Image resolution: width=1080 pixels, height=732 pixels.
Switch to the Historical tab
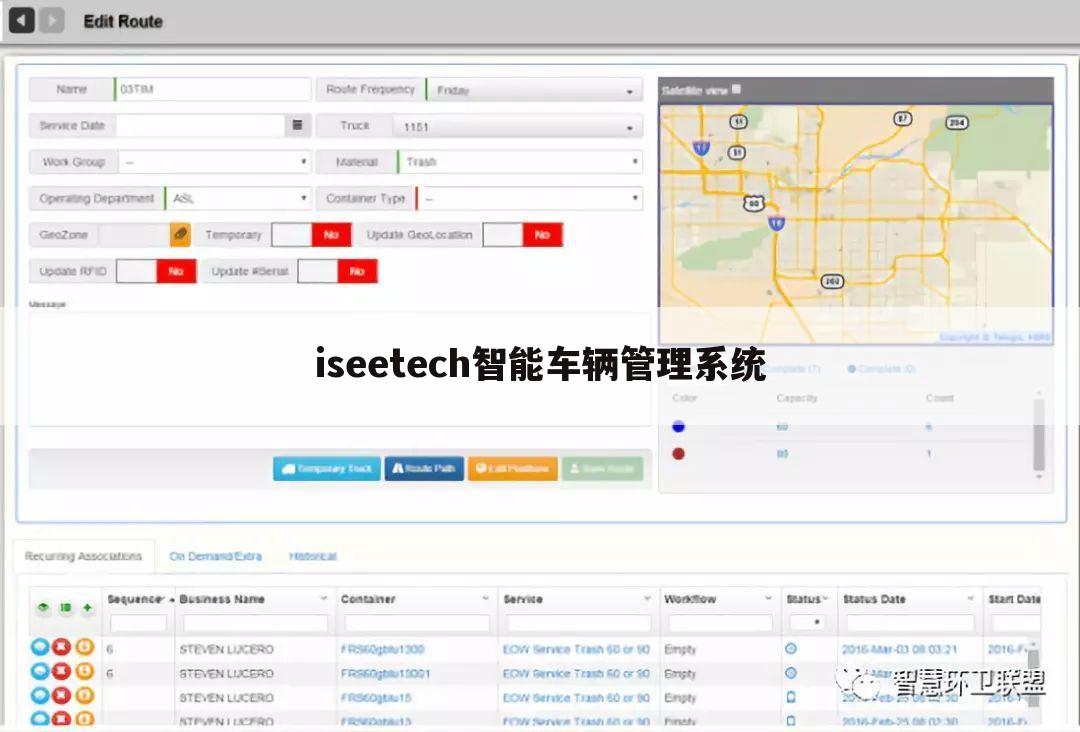click(x=313, y=556)
